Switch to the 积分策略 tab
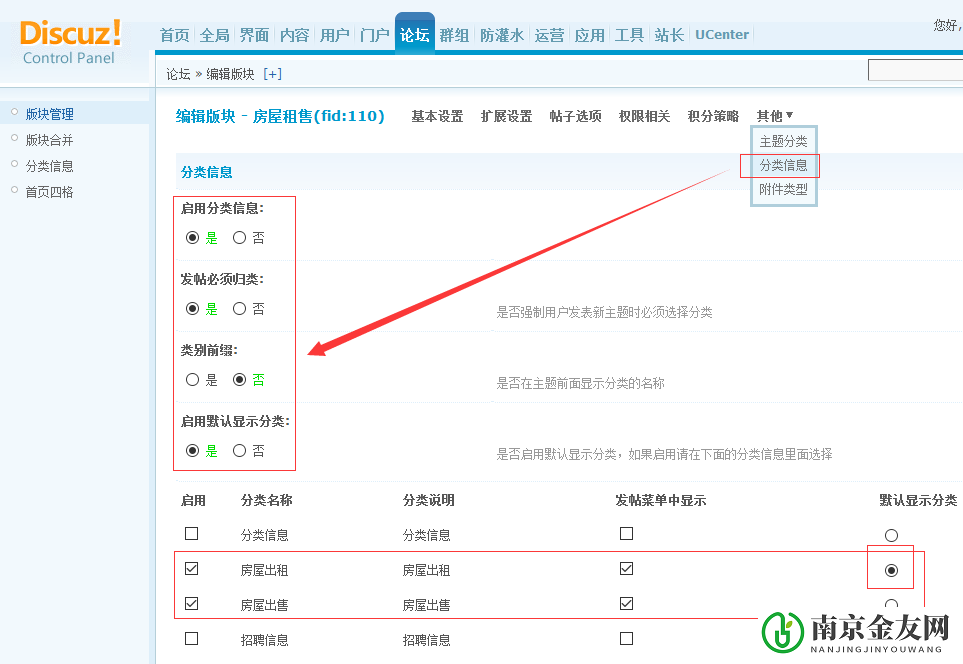The width and height of the screenshot is (963, 664). click(713, 115)
